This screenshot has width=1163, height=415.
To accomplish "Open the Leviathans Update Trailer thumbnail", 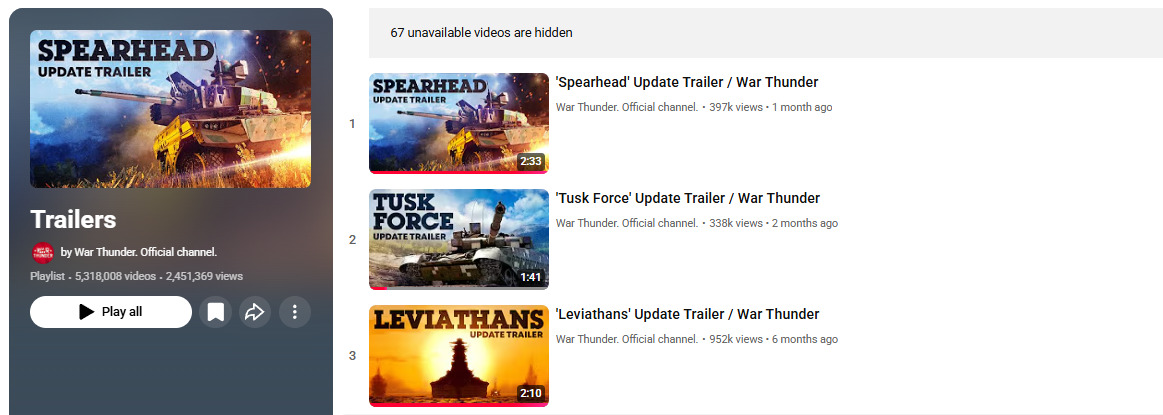I will (458, 356).
